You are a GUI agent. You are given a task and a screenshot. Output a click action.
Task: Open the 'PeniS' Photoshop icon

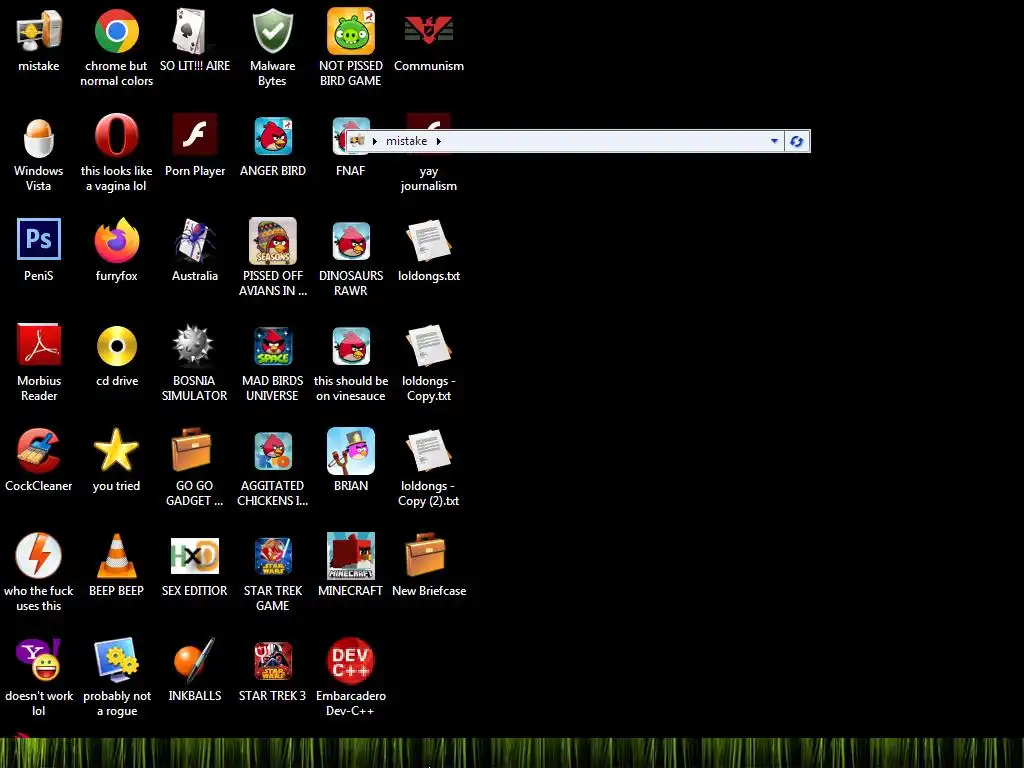(39, 239)
